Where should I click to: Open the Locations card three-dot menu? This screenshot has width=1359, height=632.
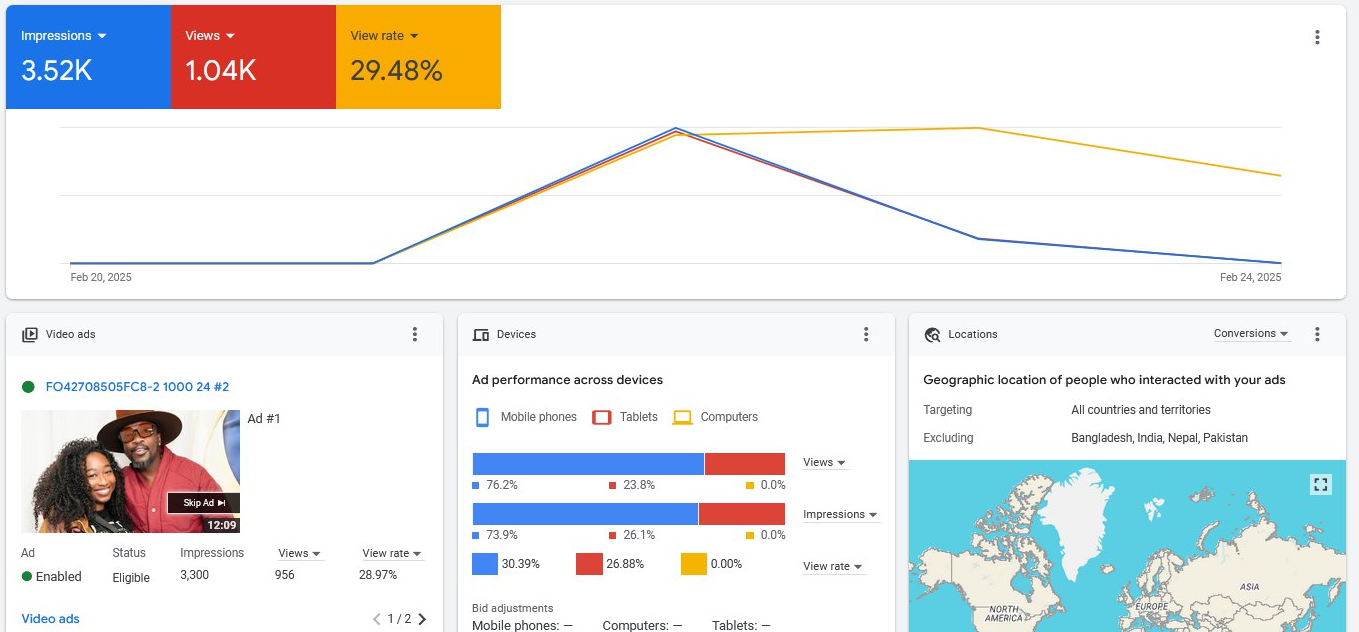coord(1317,334)
